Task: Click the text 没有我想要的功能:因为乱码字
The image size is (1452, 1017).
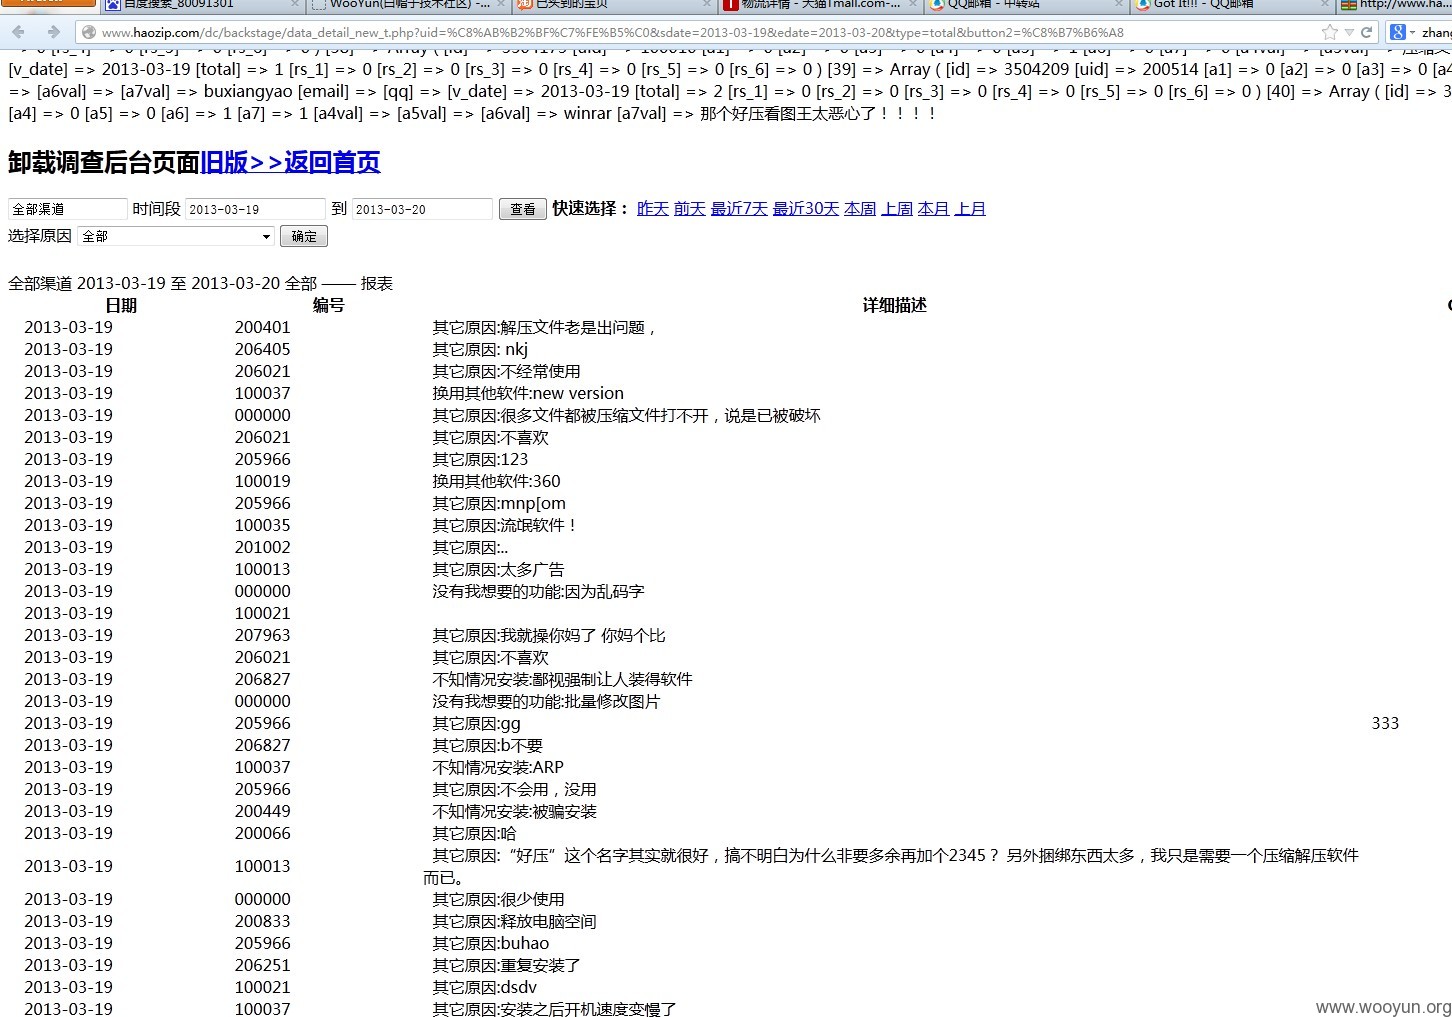Action: (x=538, y=591)
